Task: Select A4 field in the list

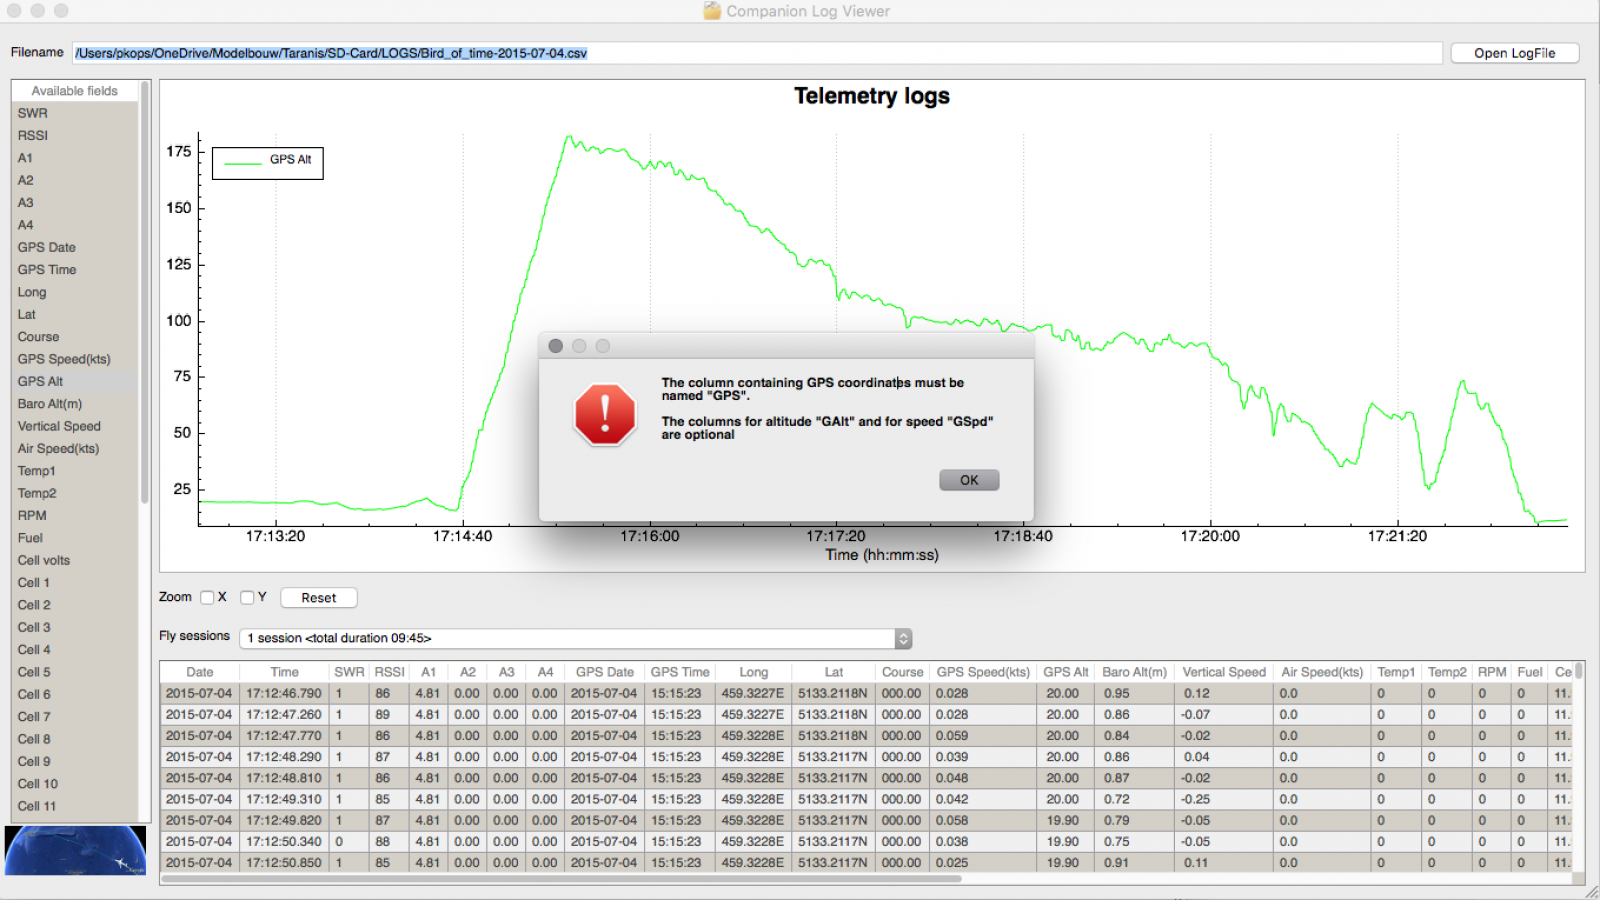Action: click(x=75, y=225)
